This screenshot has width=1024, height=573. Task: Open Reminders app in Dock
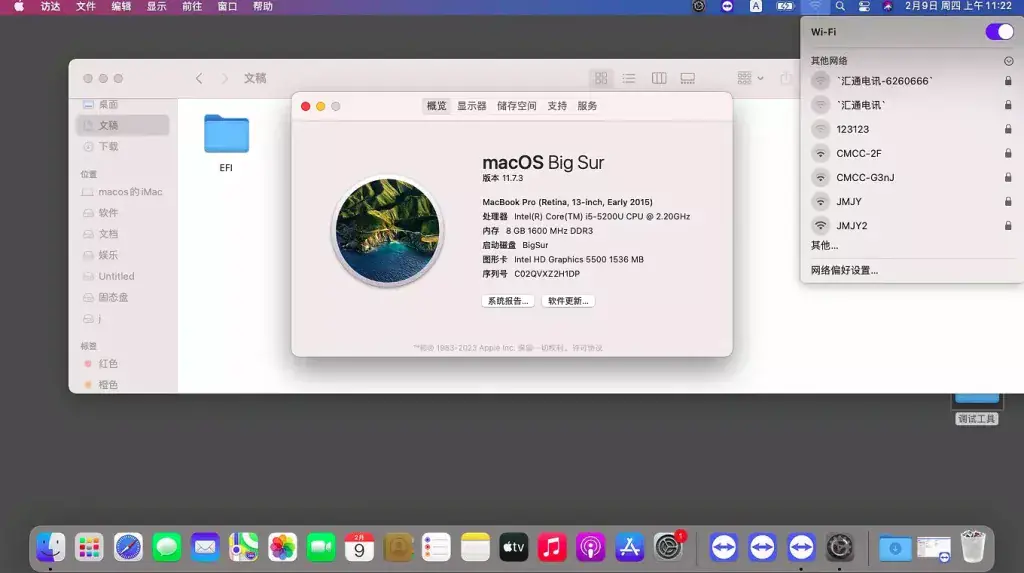(x=436, y=547)
